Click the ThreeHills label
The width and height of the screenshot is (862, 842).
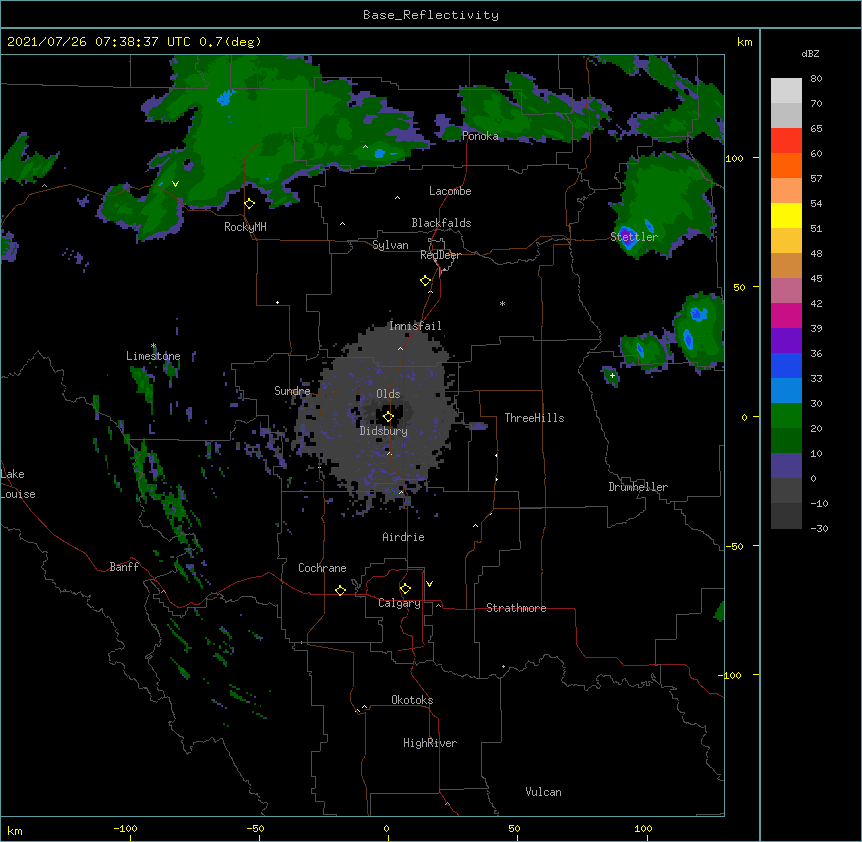click(x=534, y=418)
